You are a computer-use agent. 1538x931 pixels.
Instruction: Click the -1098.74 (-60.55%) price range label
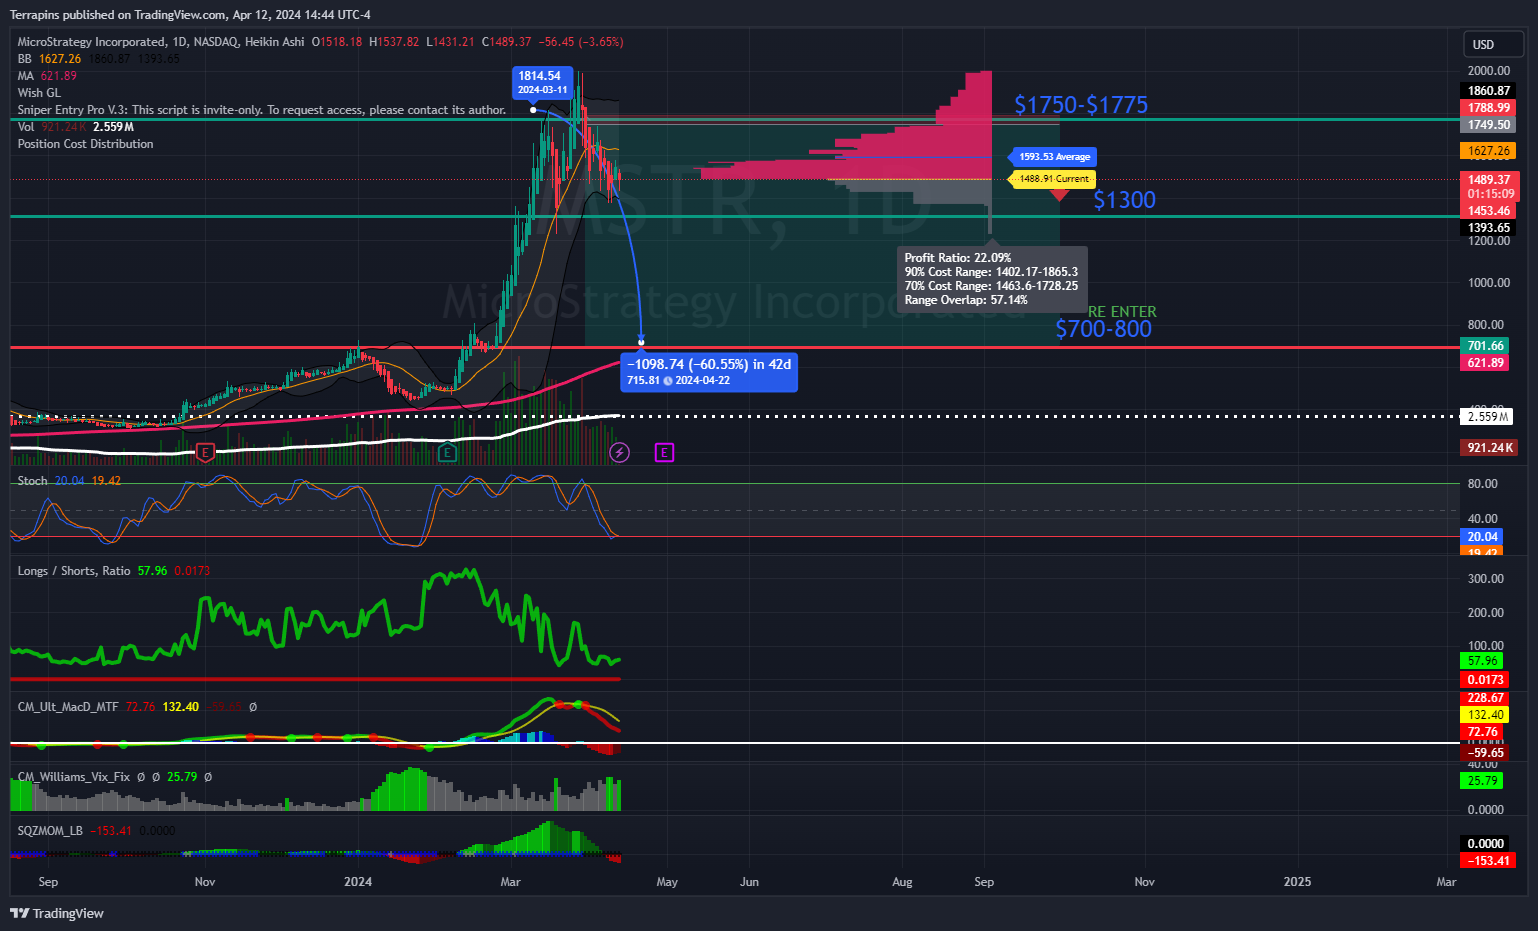709,372
